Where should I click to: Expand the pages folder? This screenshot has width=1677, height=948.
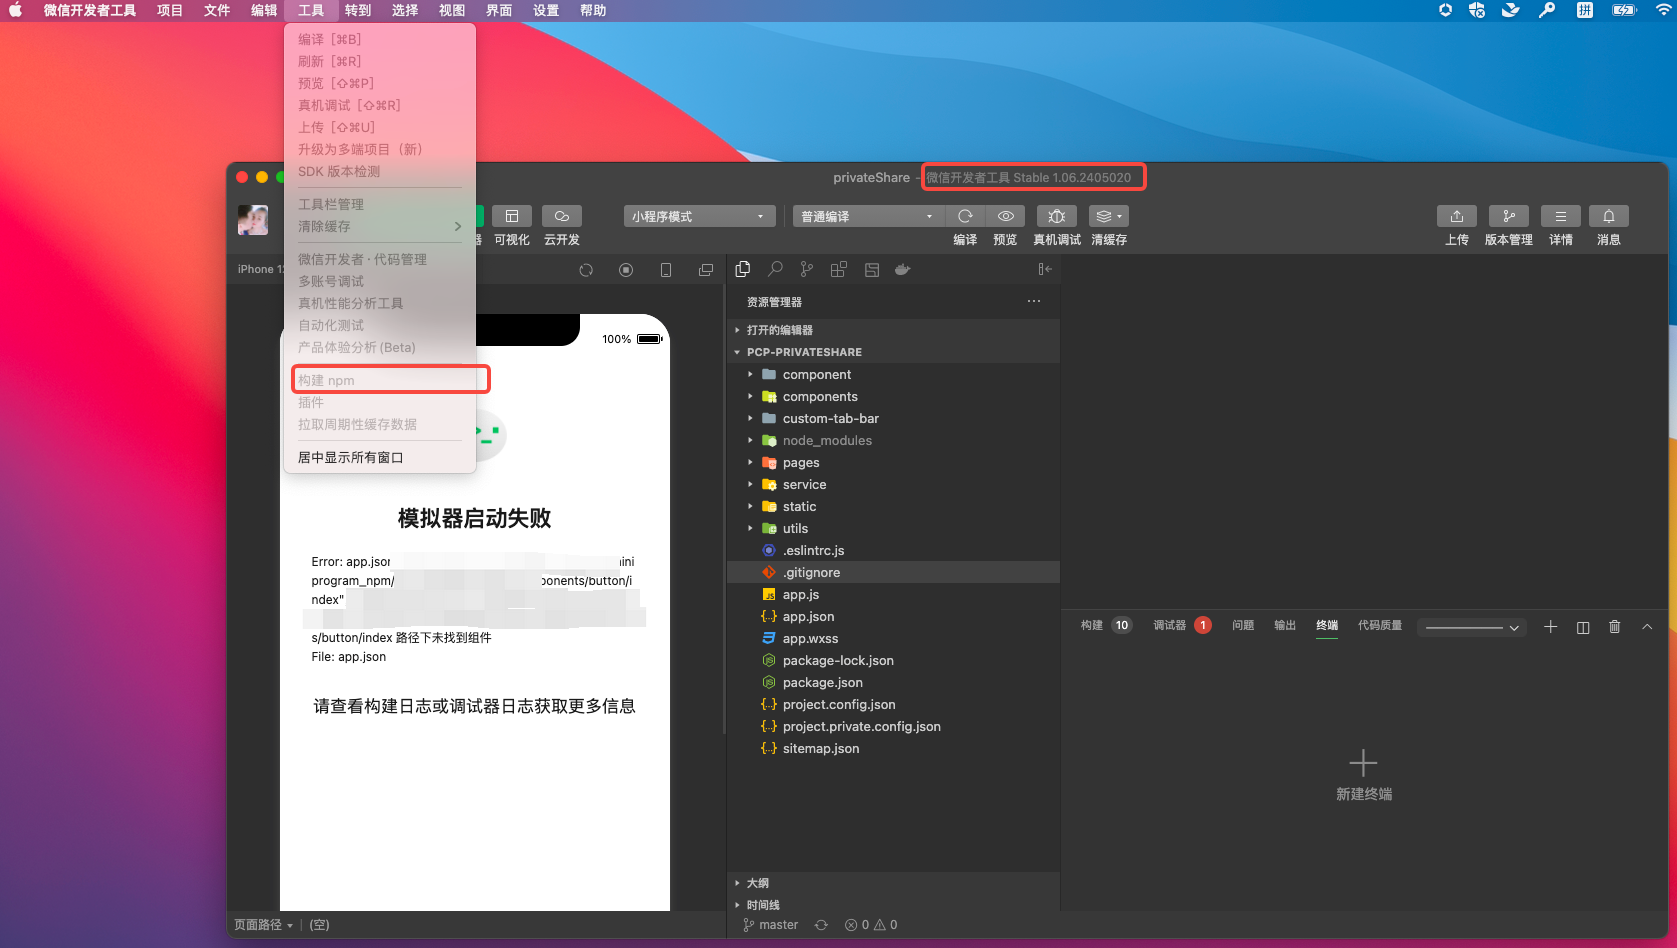click(x=893, y=463)
